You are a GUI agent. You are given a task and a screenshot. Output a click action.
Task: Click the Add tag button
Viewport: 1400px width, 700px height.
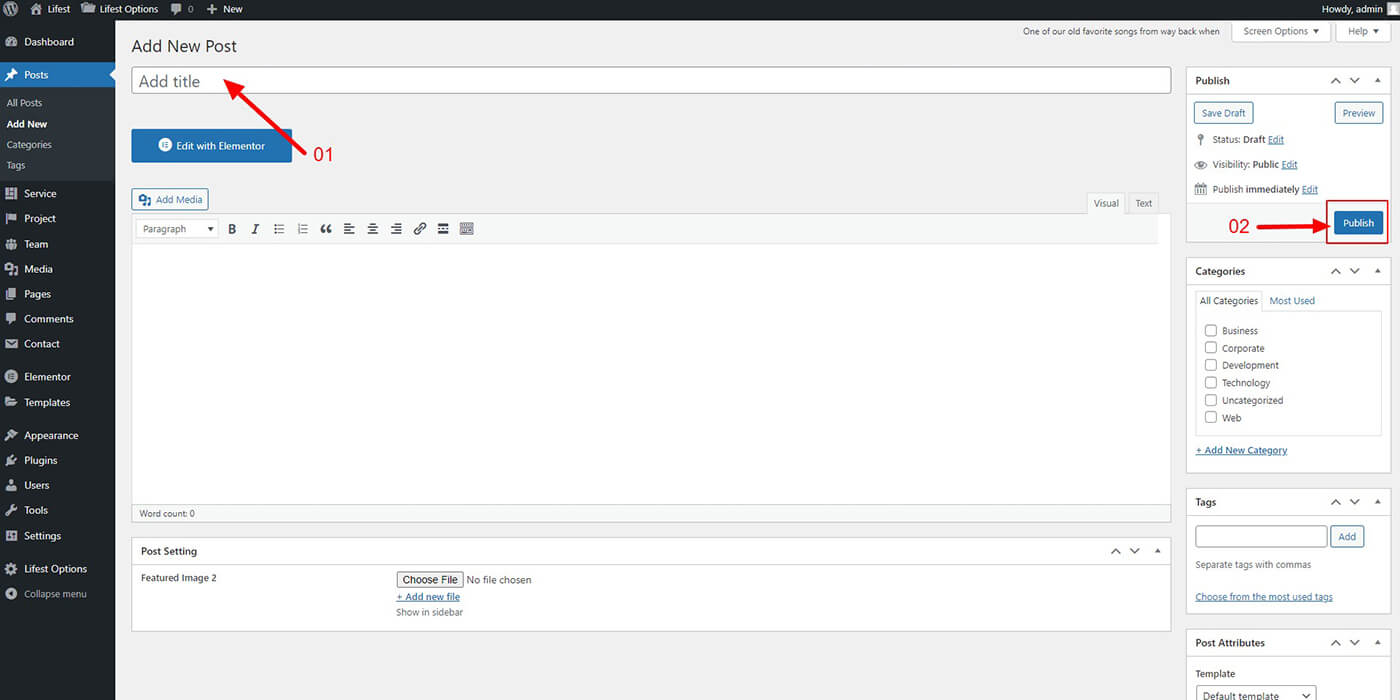(x=1347, y=537)
